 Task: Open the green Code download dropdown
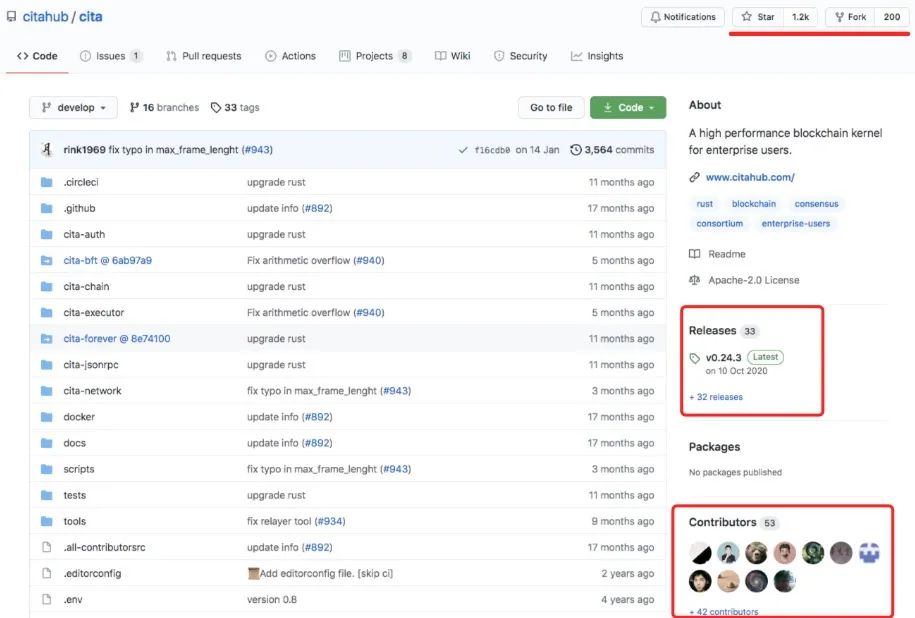click(x=628, y=107)
